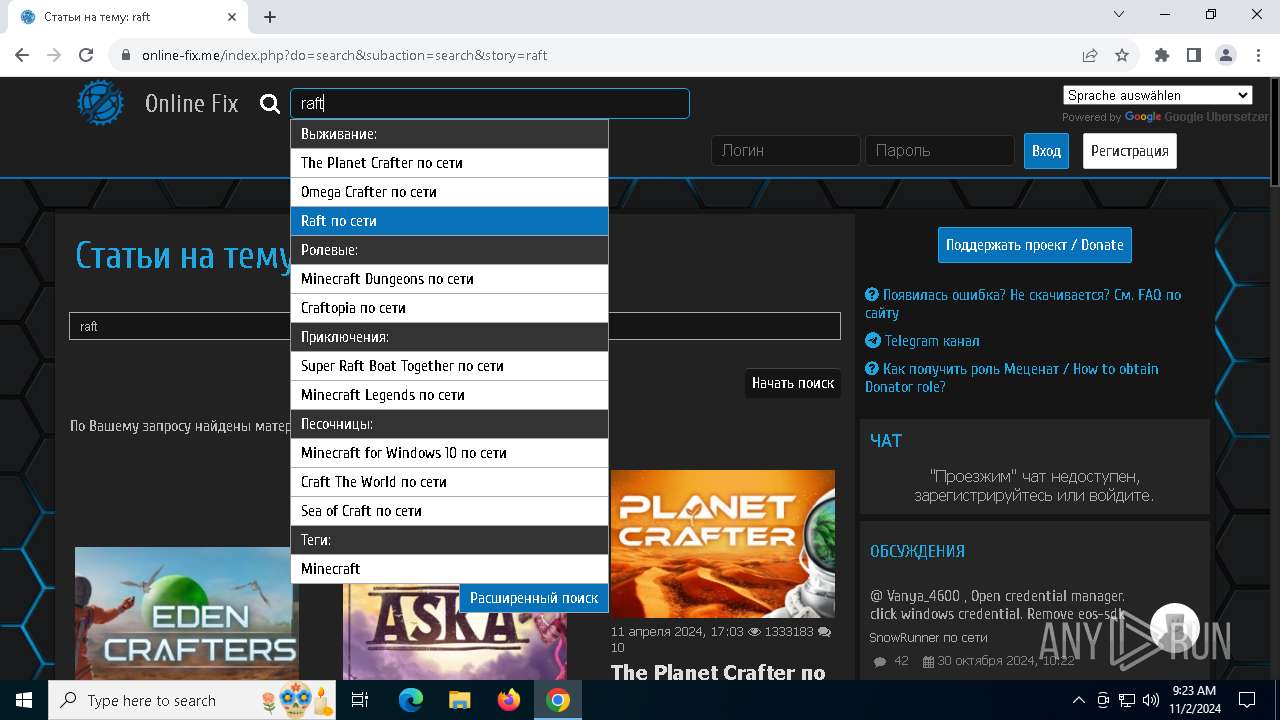Screen dimensions: 1280x720
Task: Bookmark this page with star icon
Action: pyautogui.click(x=1122, y=55)
